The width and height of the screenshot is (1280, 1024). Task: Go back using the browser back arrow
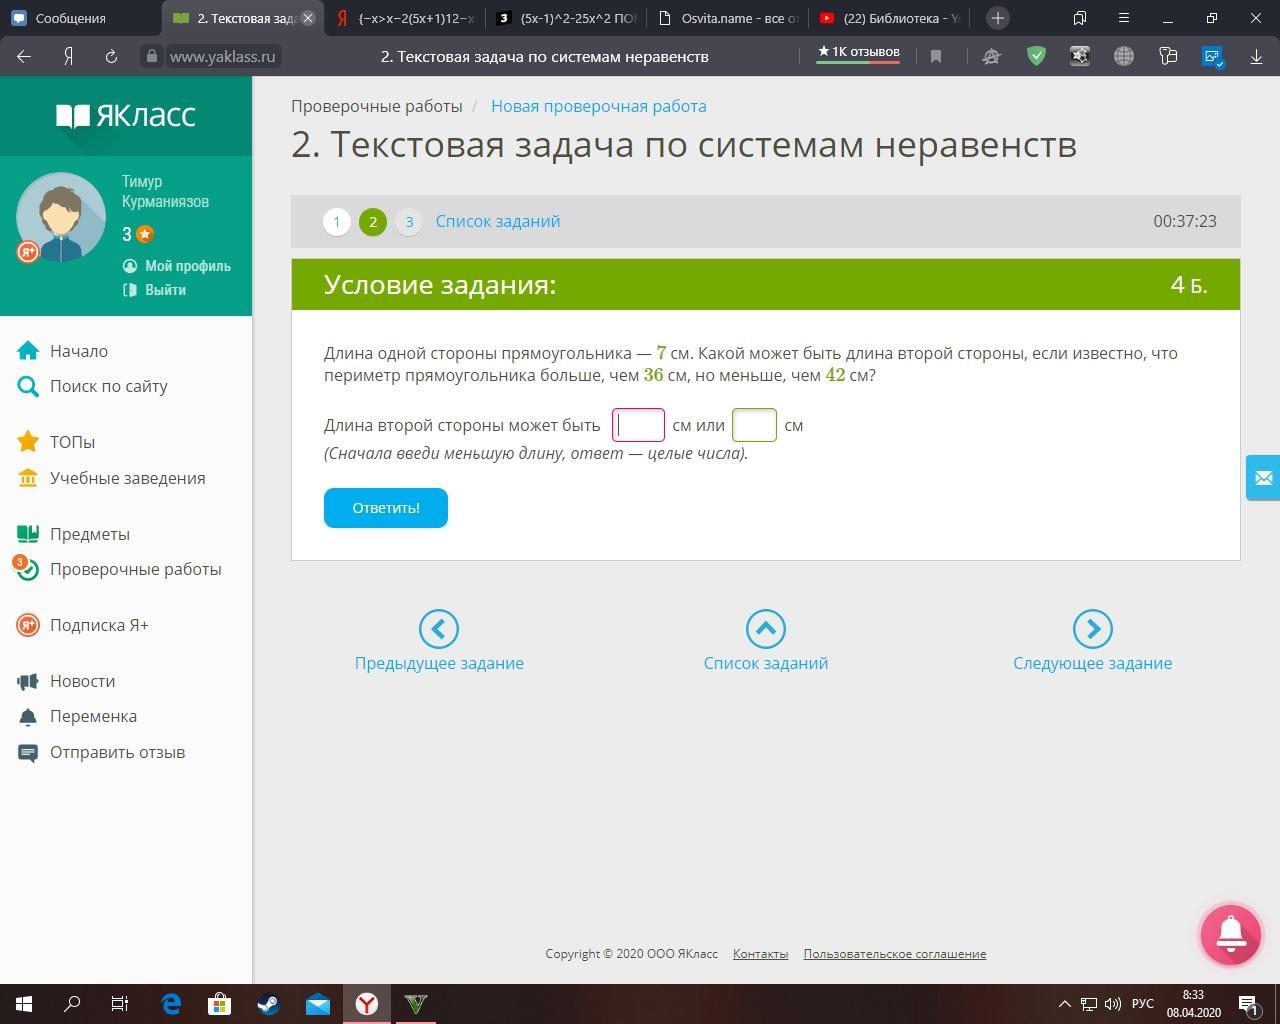click(x=24, y=57)
